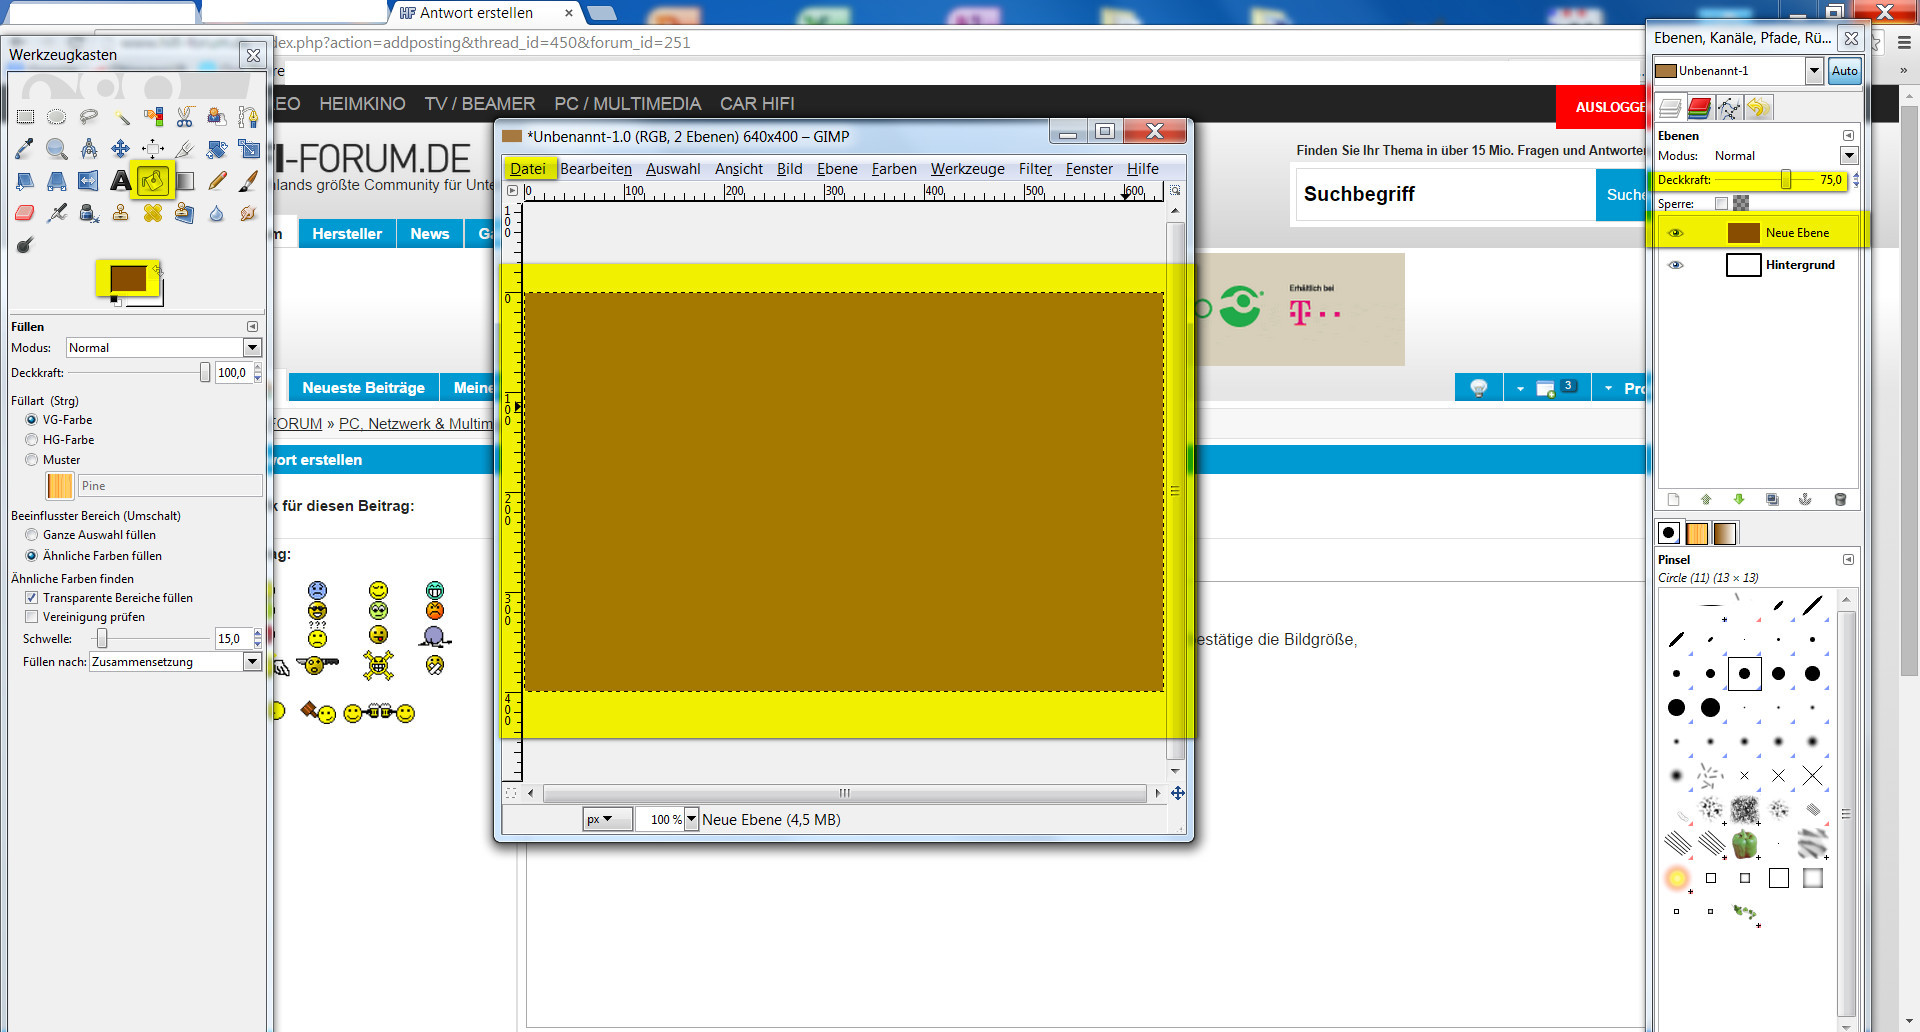Screen dimensions: 1920x1032
Task: Select the Scissors Select tool
Action: [x=185, y=117]
